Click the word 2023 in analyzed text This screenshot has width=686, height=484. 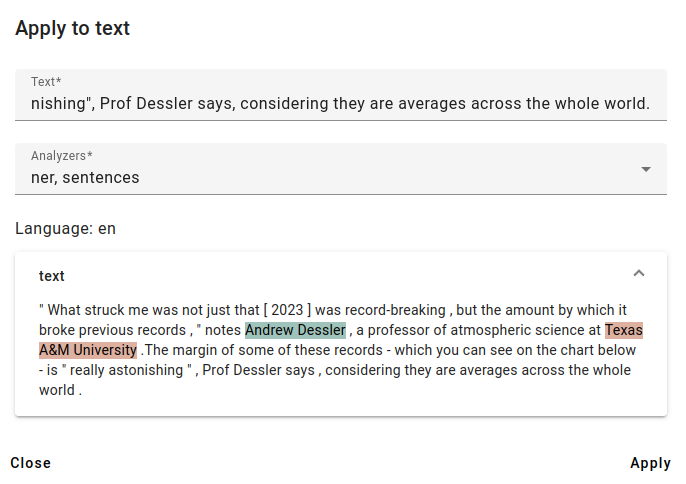[x=287, y=310]
